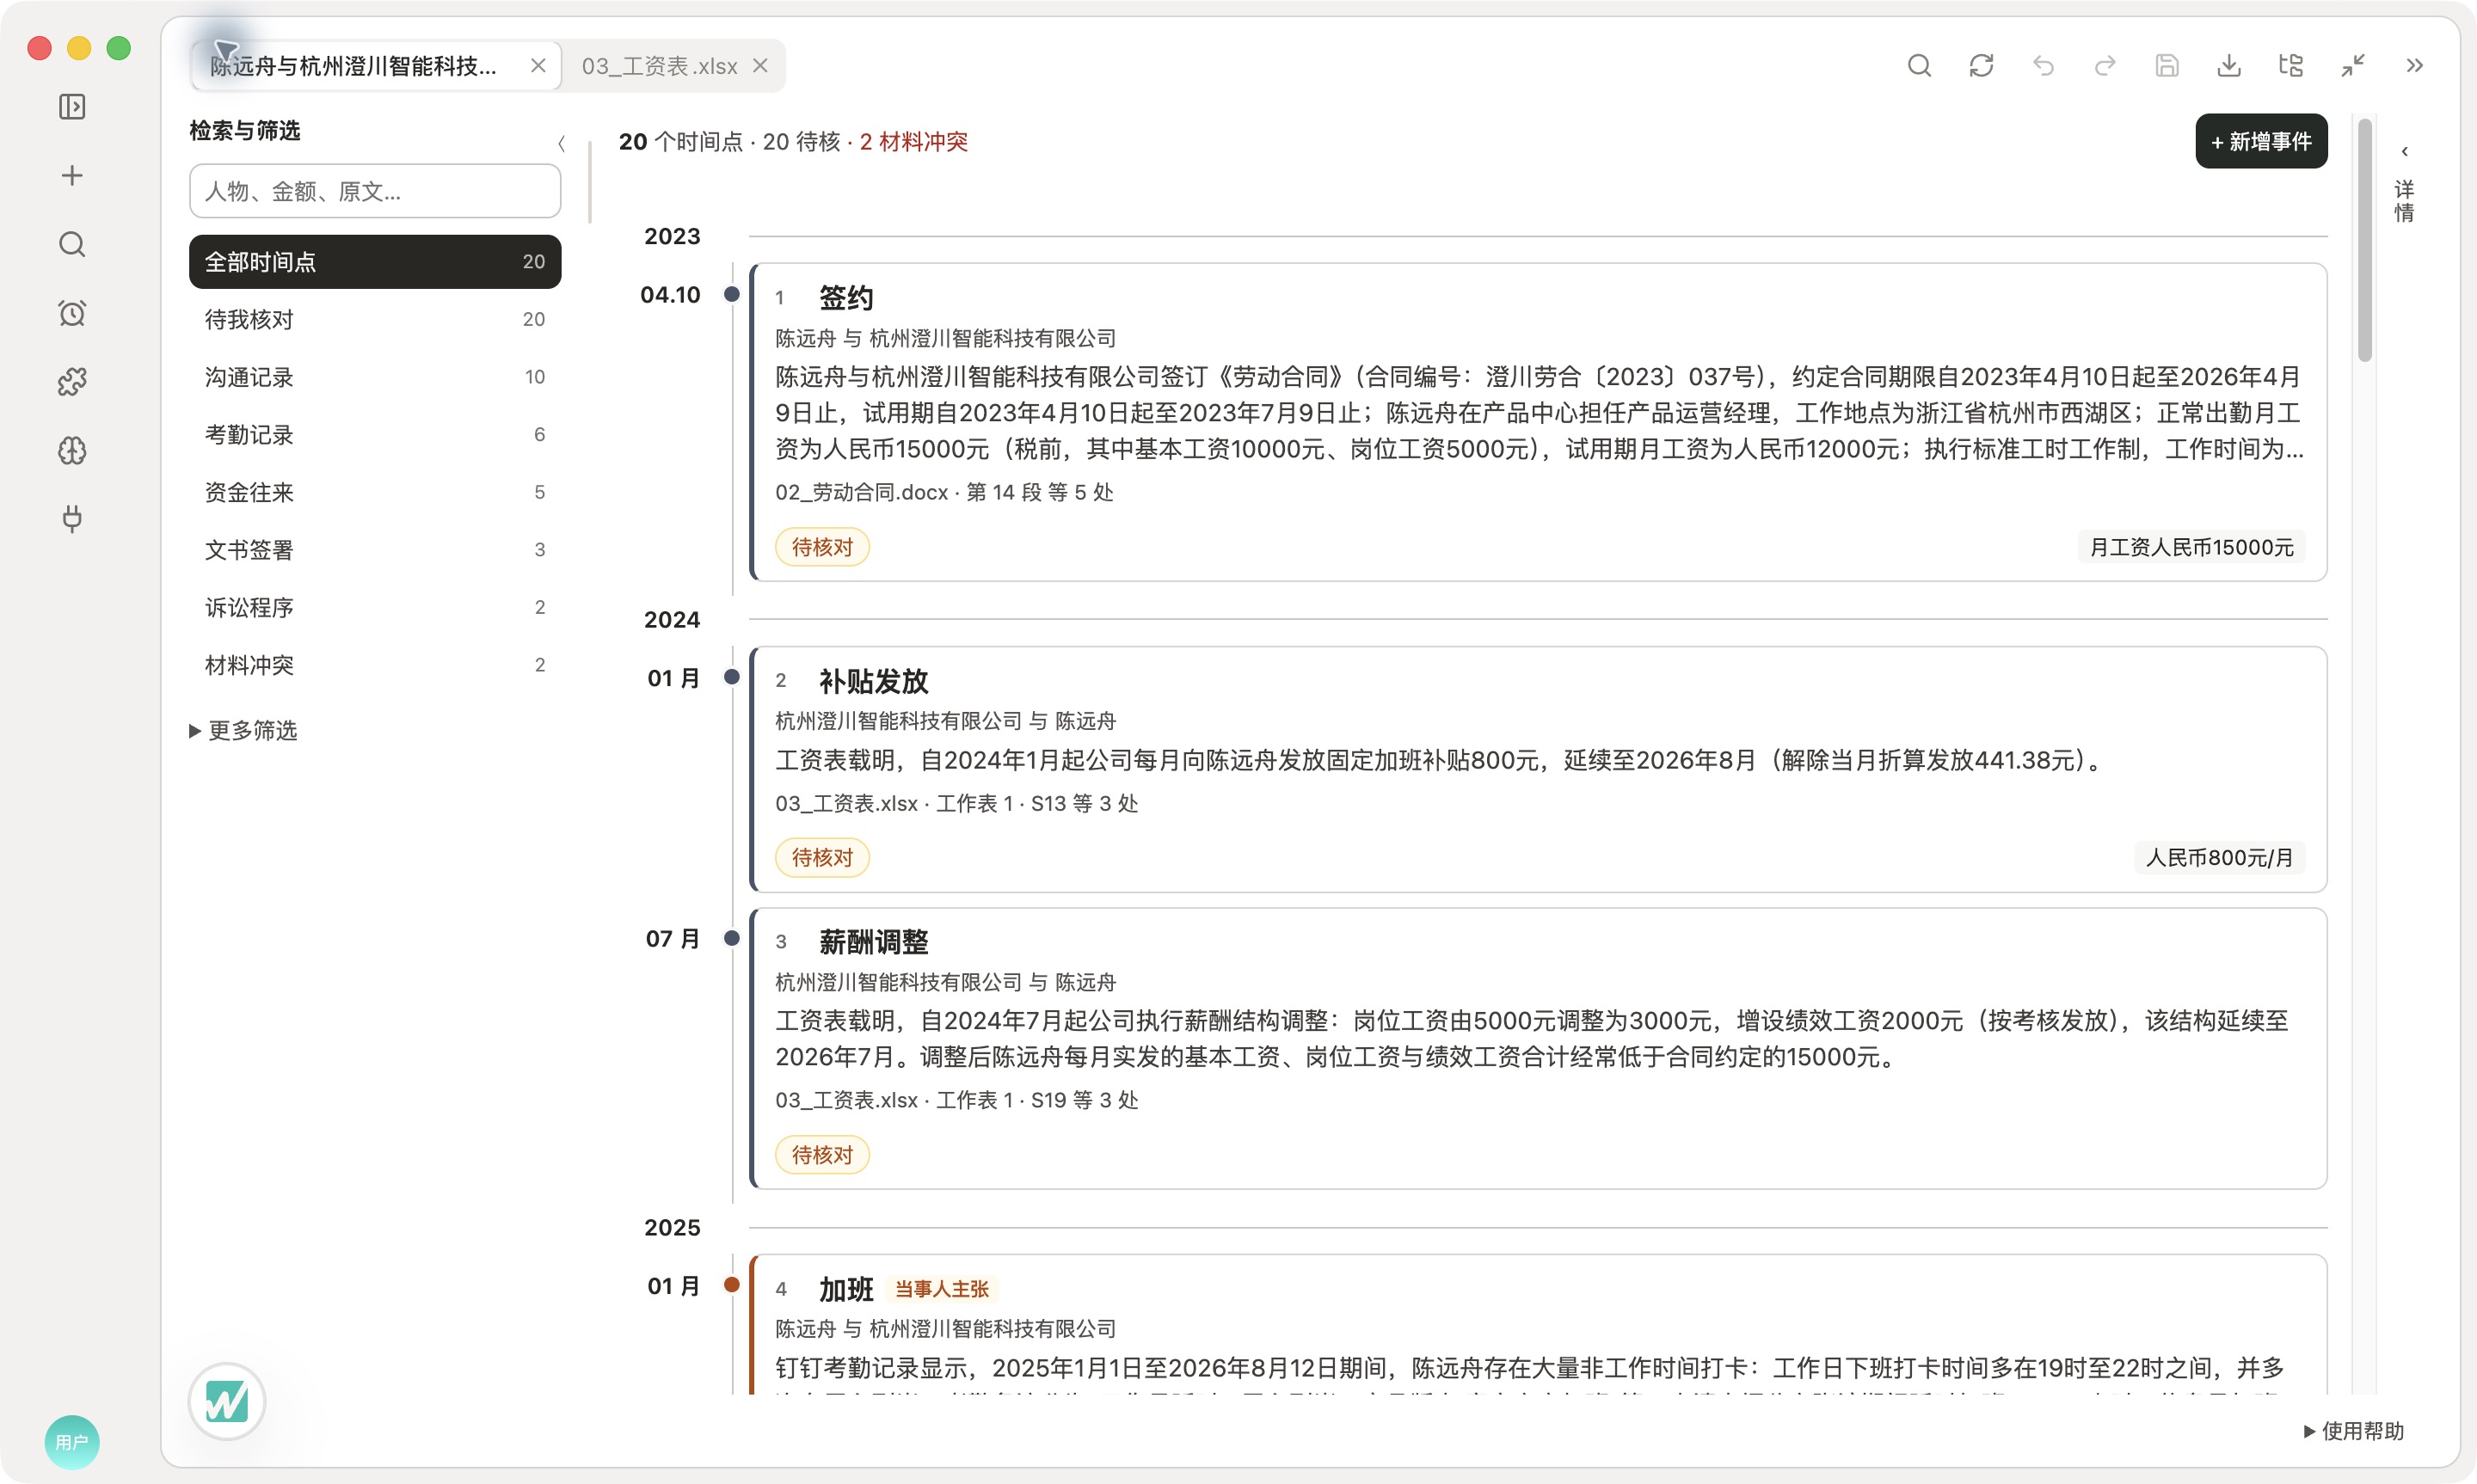Viewport: 2477px width, 1484px height.
Task: Click source link 03_工资表.xlsx S13
Action: [956, 804]
